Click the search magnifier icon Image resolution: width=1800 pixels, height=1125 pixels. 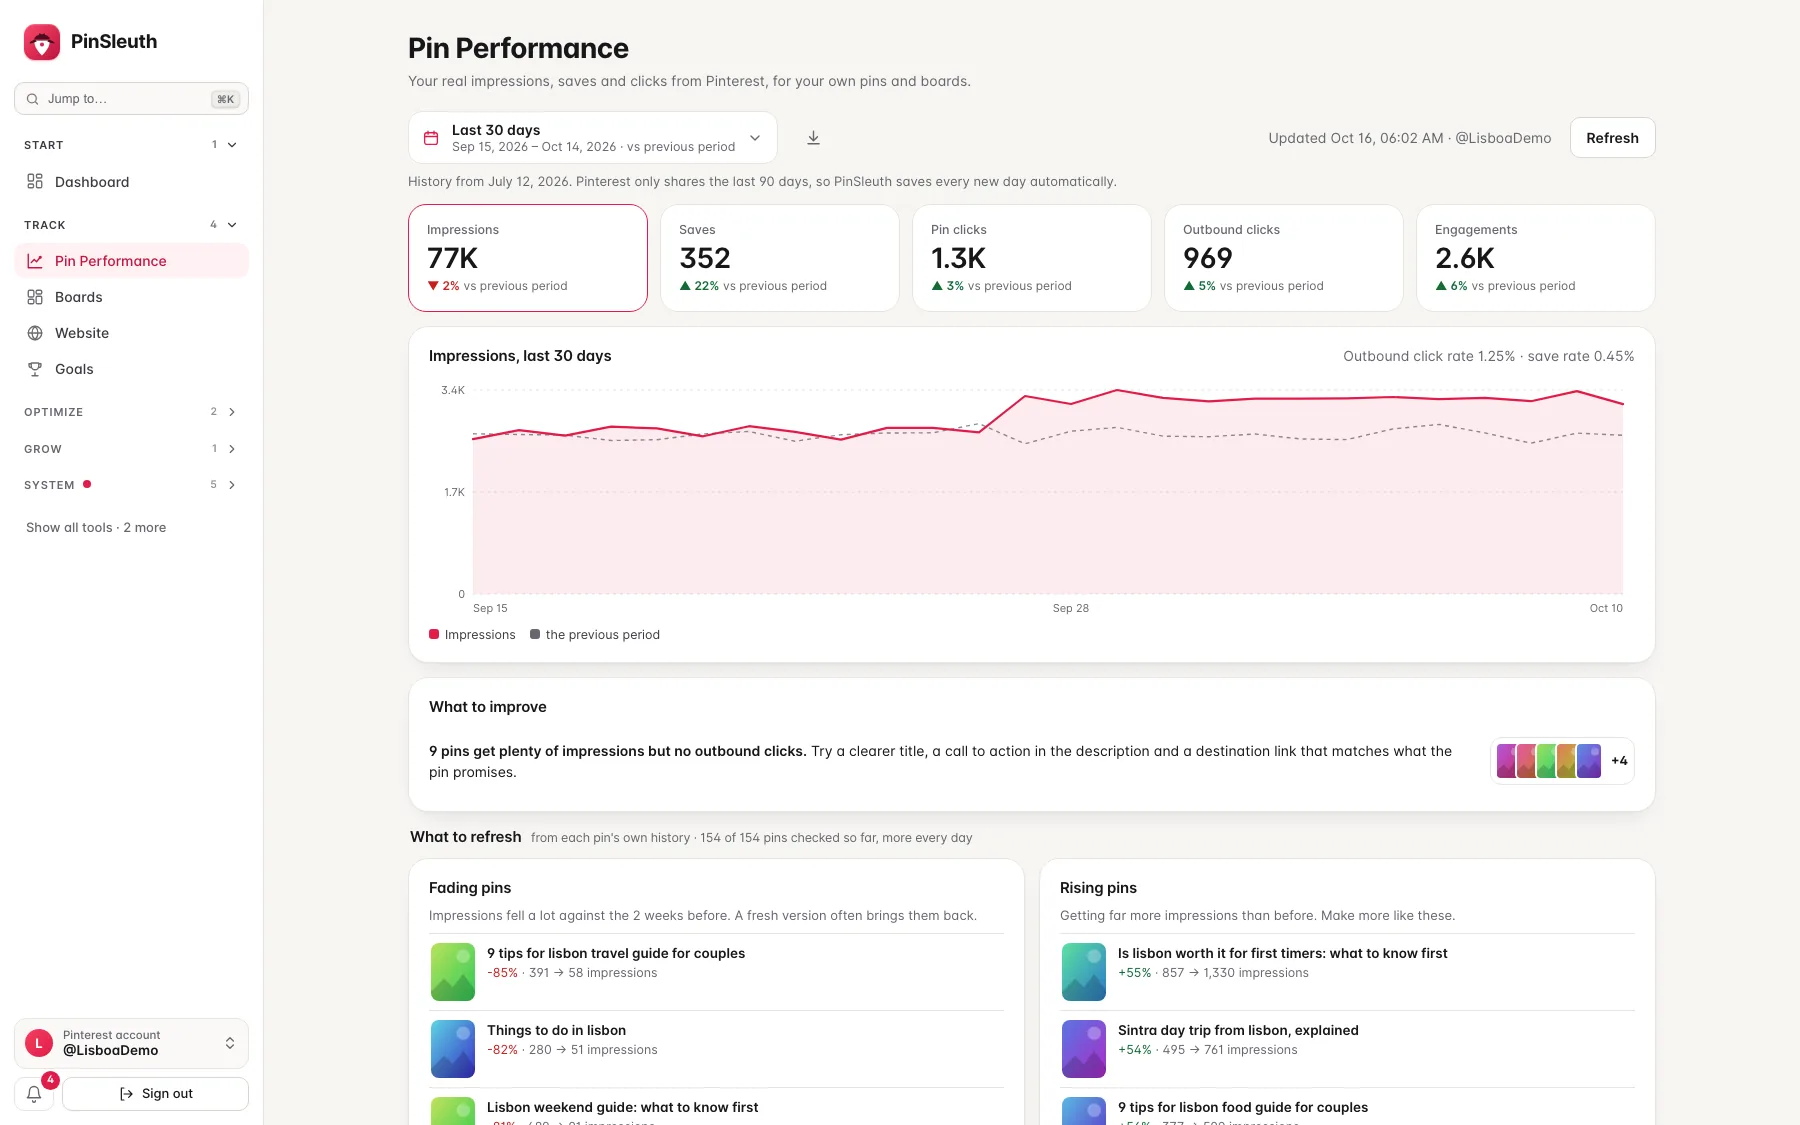(33, 99)
